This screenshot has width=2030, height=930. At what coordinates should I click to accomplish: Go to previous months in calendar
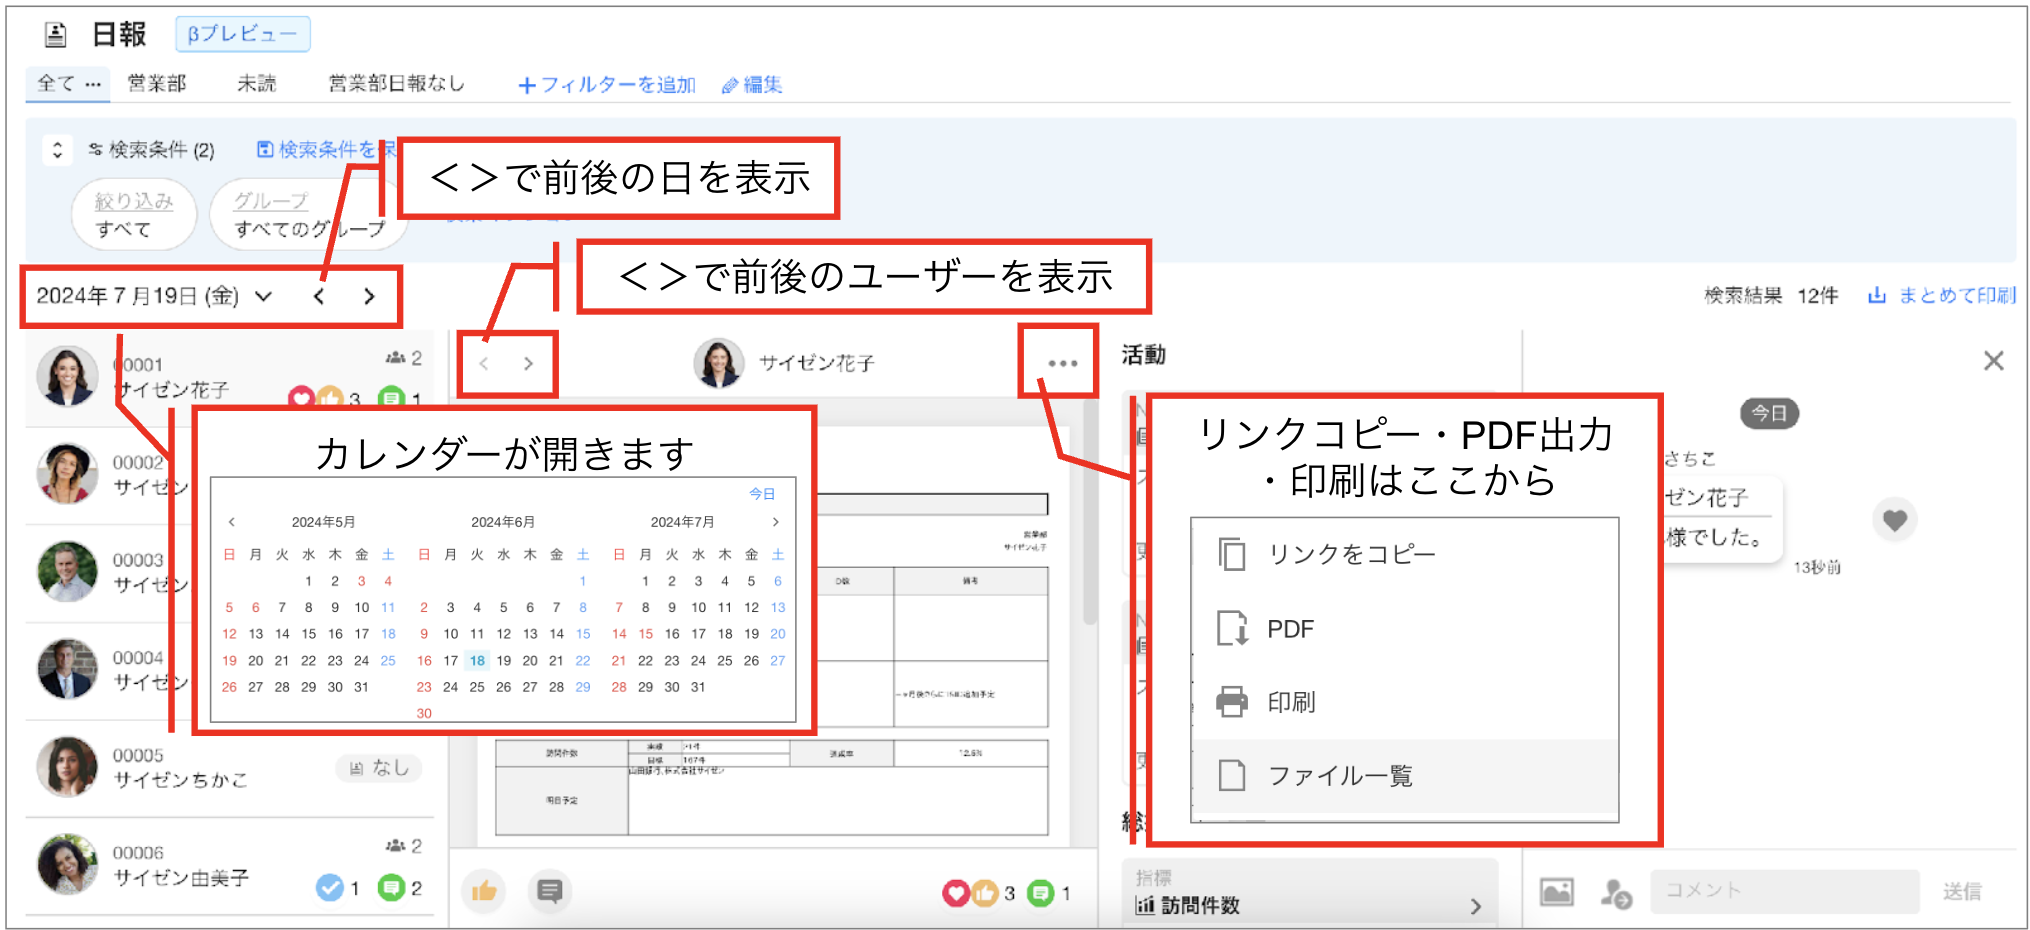[x=231, y=522]
